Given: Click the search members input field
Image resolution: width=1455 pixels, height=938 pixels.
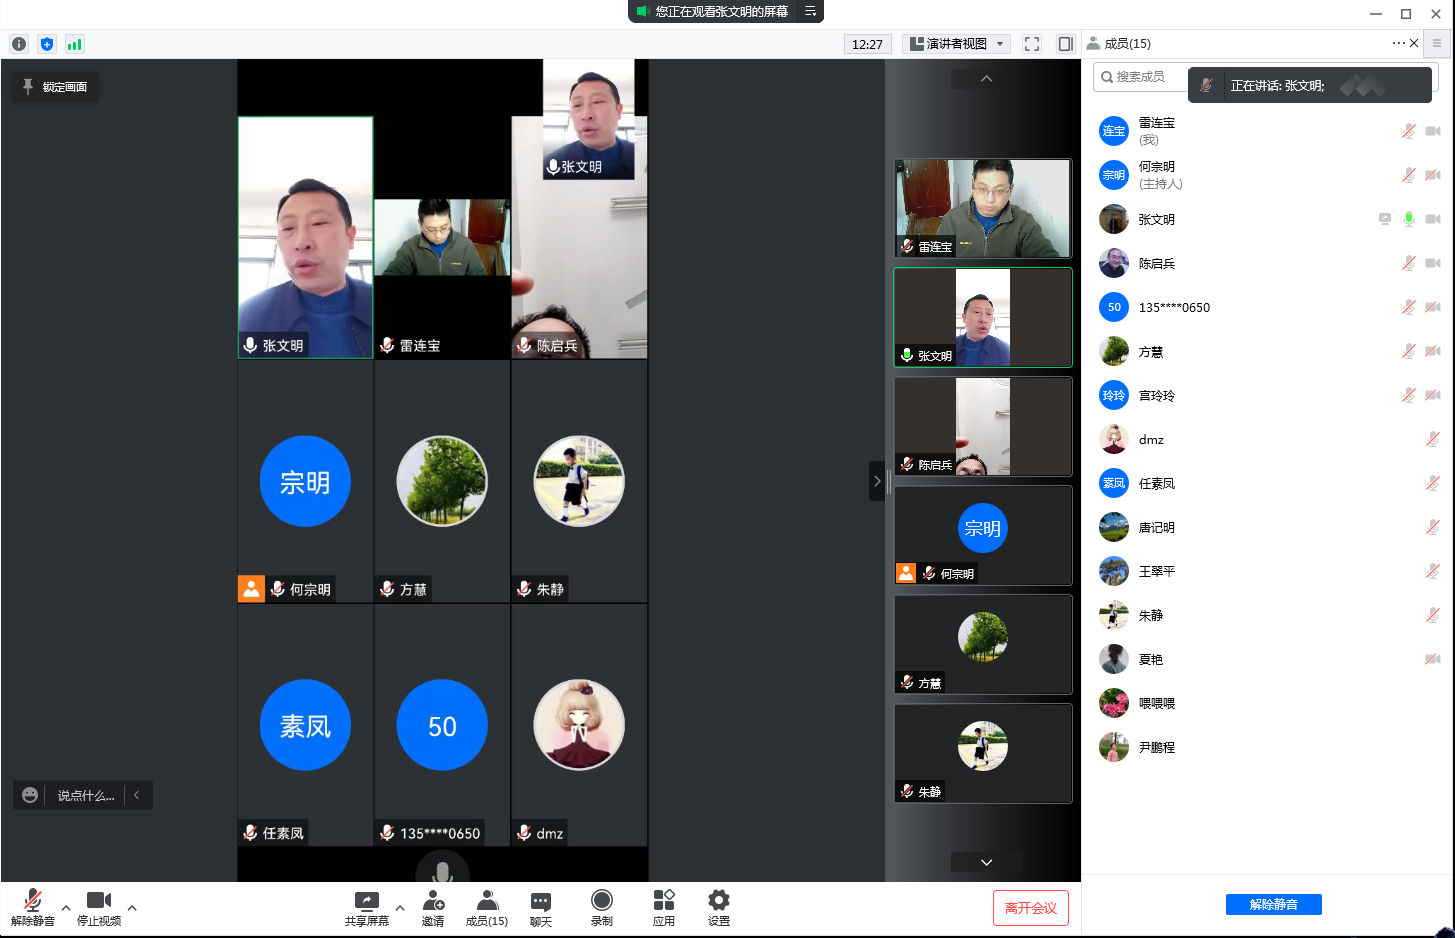Looking at the screenshot, I should 1142,77.
